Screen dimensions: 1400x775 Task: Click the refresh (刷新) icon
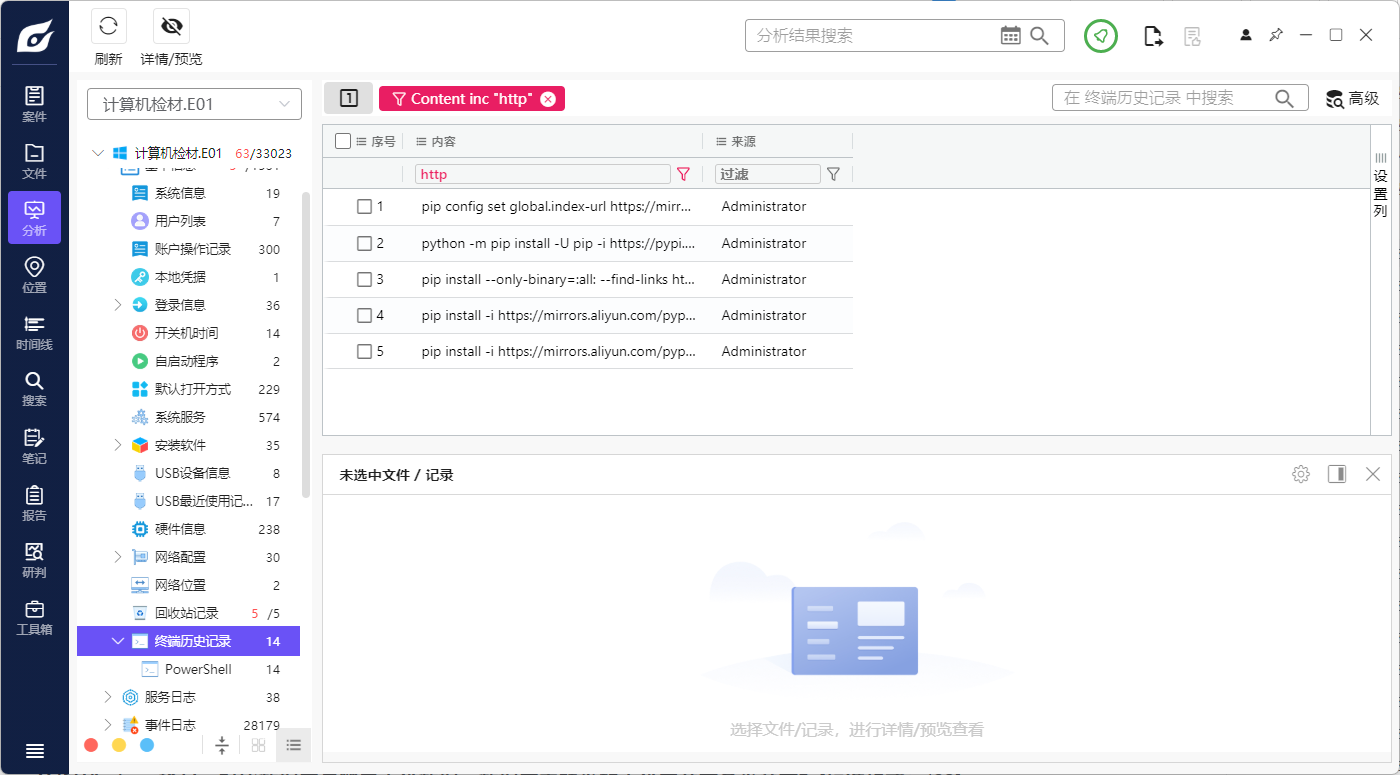tap(108, 27)
